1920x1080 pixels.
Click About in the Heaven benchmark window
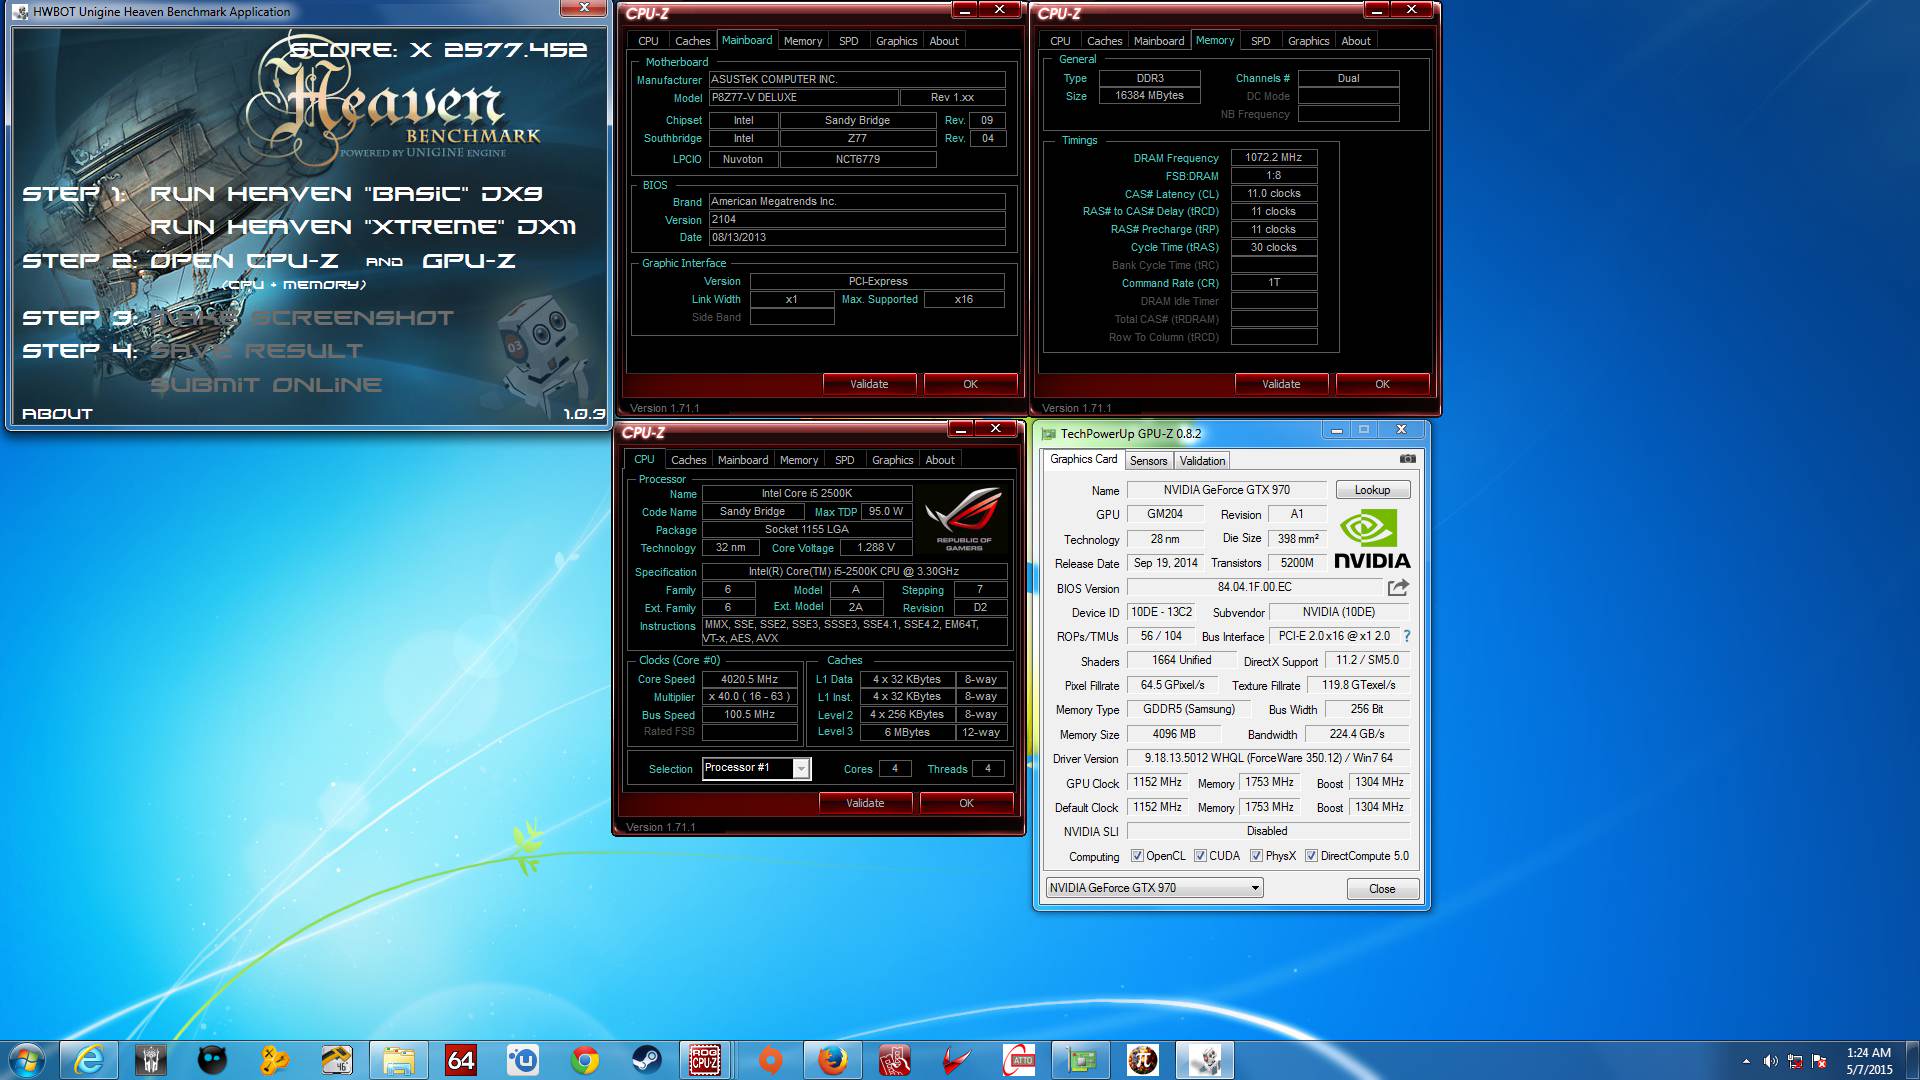tap(57, 414)
